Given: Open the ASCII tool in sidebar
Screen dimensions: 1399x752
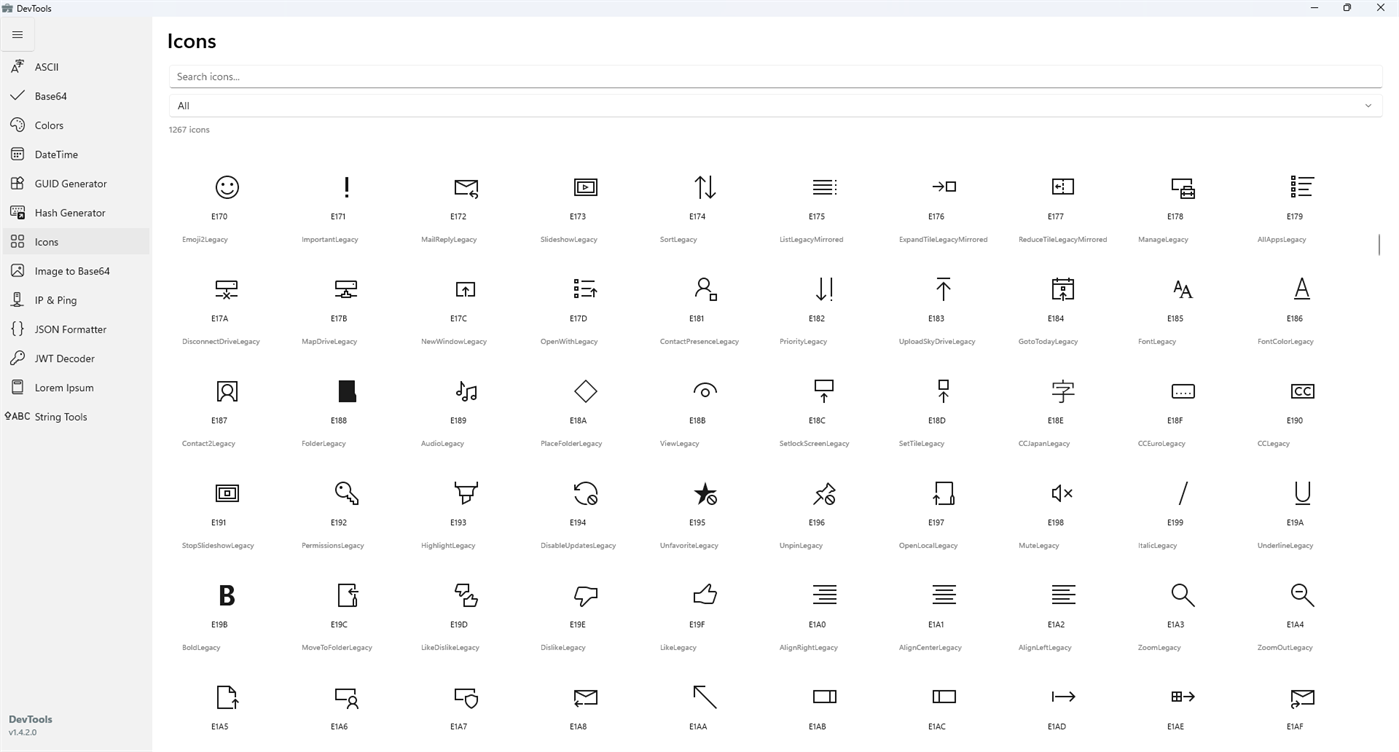Looking at the screenshot, I should (75, 67).
